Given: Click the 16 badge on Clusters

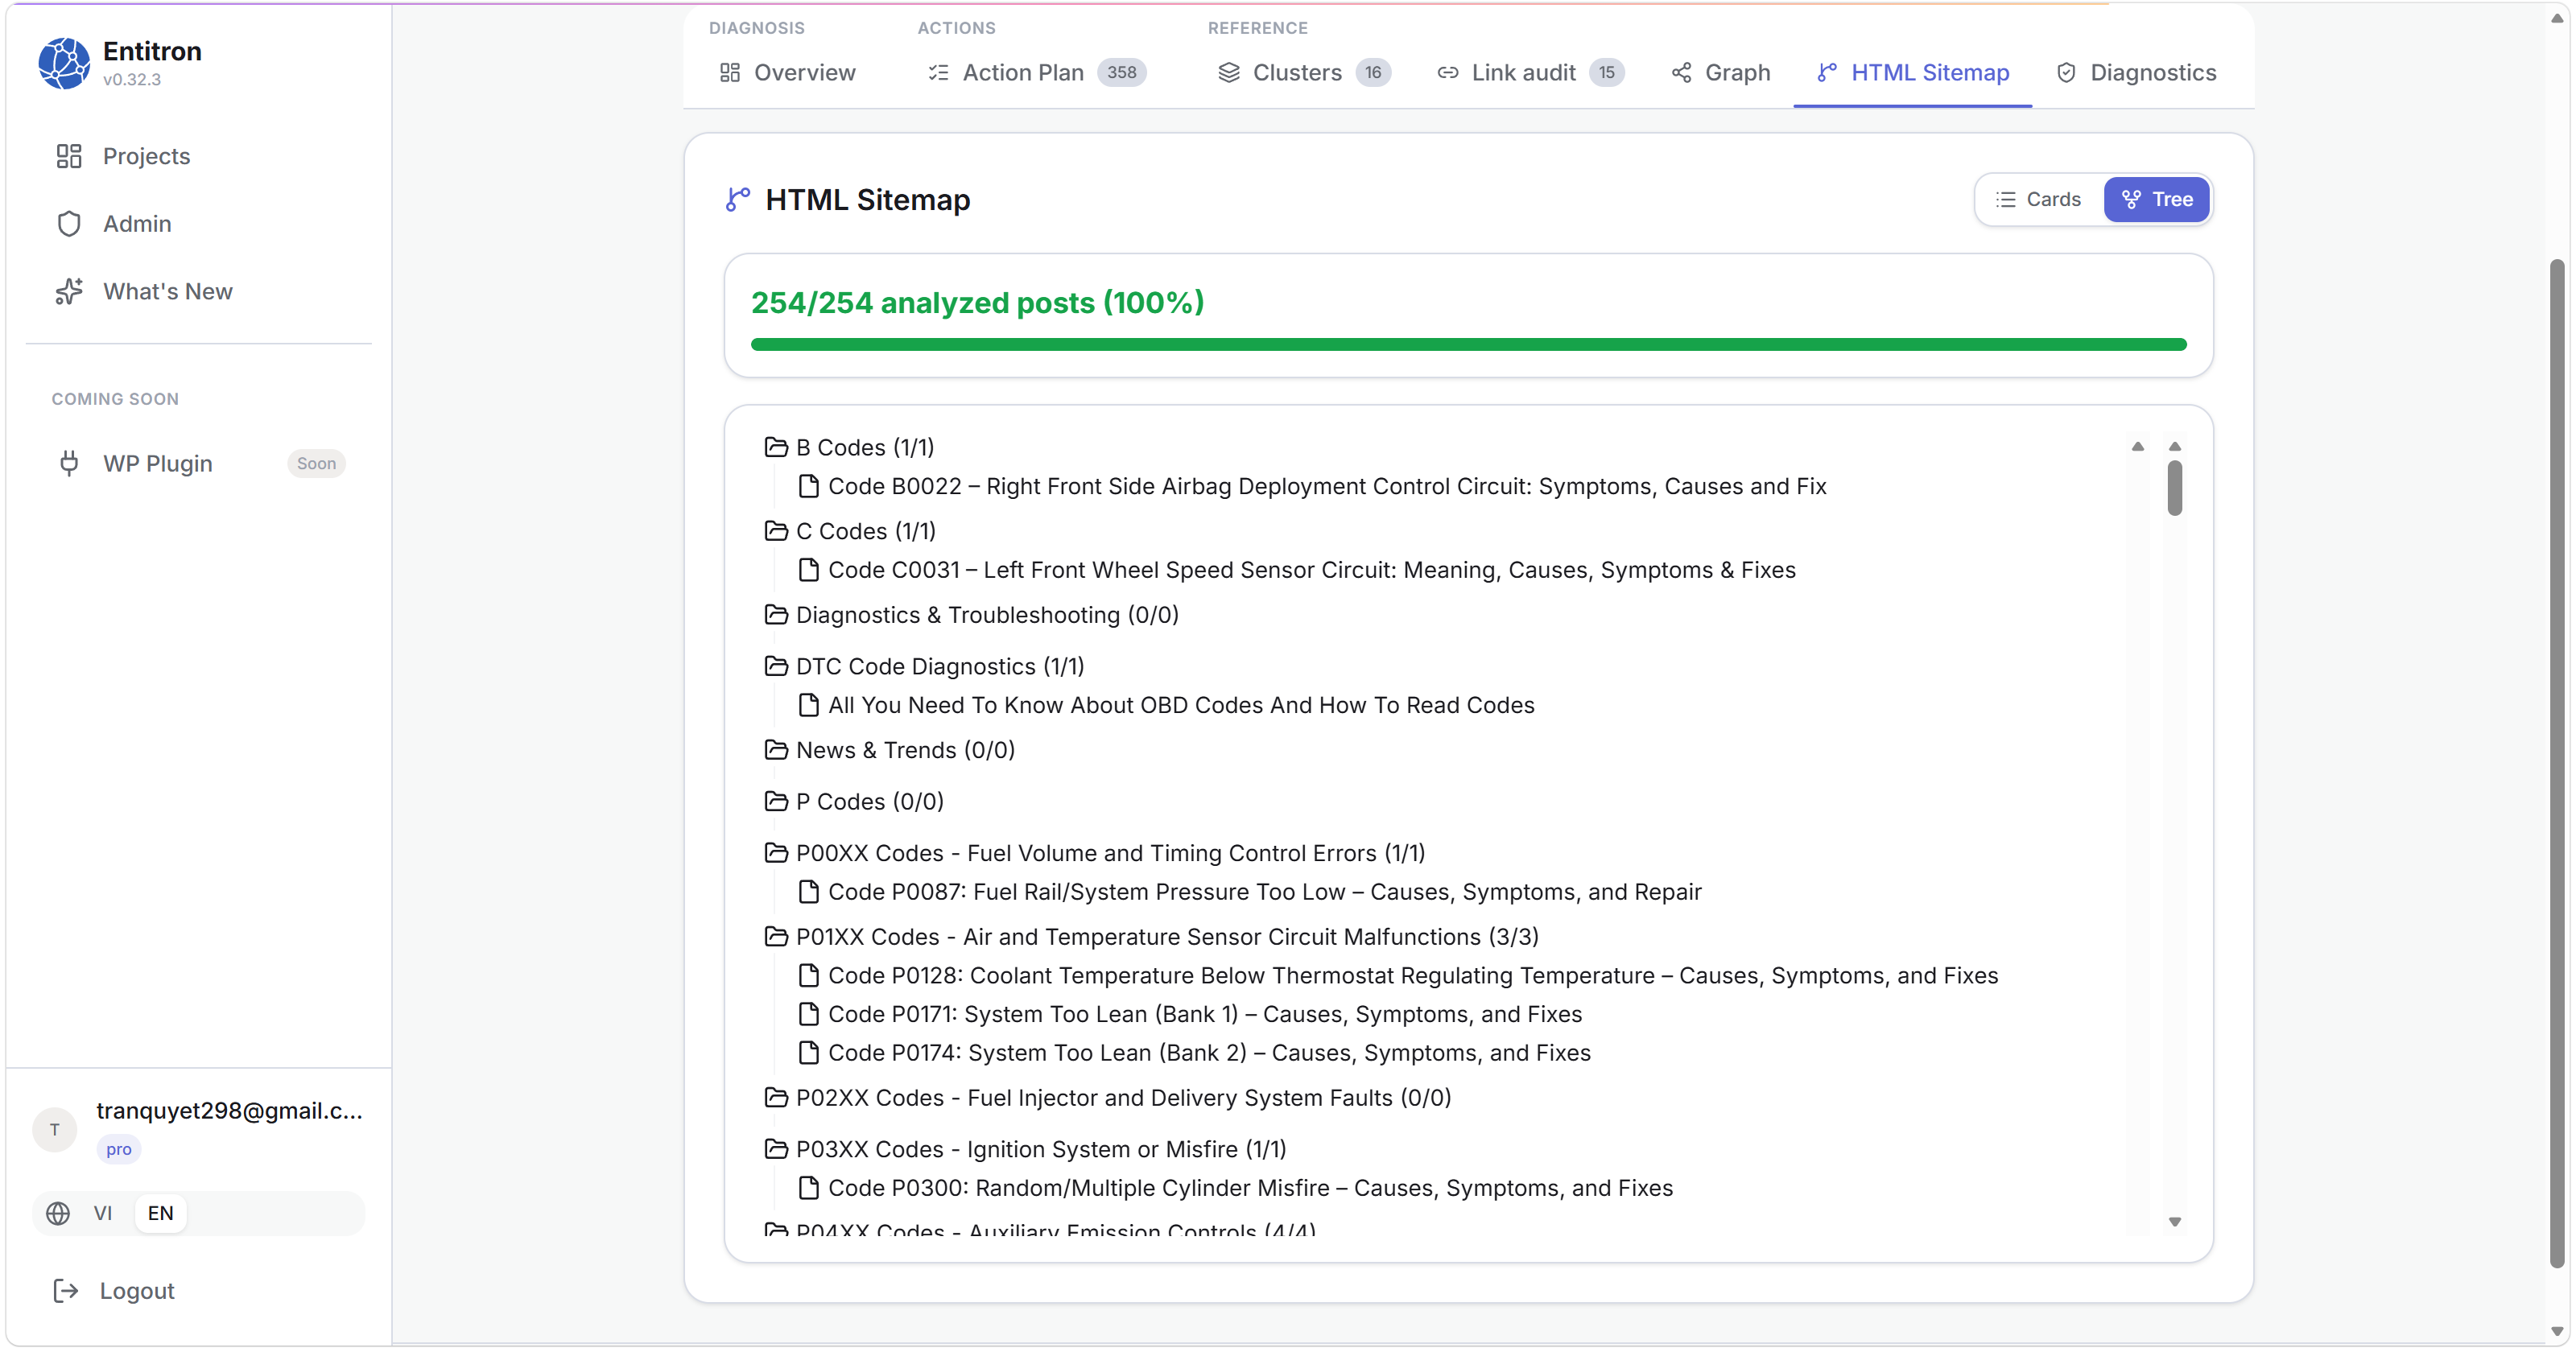Looking at the screenshot, I should pyautogui.click(x=1373, y=72).
